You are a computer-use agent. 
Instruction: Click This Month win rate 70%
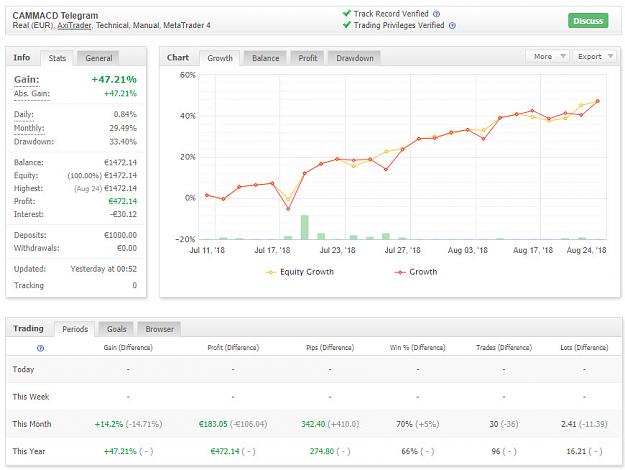click(404, 424)
